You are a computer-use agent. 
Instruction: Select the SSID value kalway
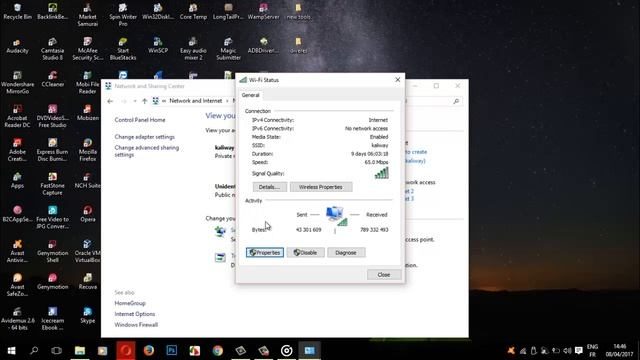(x=380, y=145)
